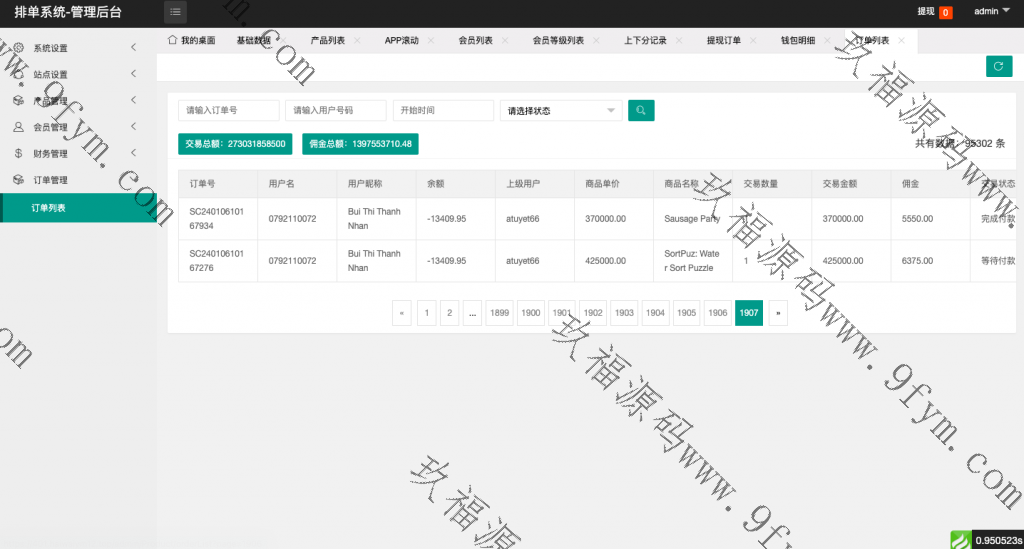1024x549 pixels.
Task: Click the cube icon beside 订单管理
Action: 19,180
